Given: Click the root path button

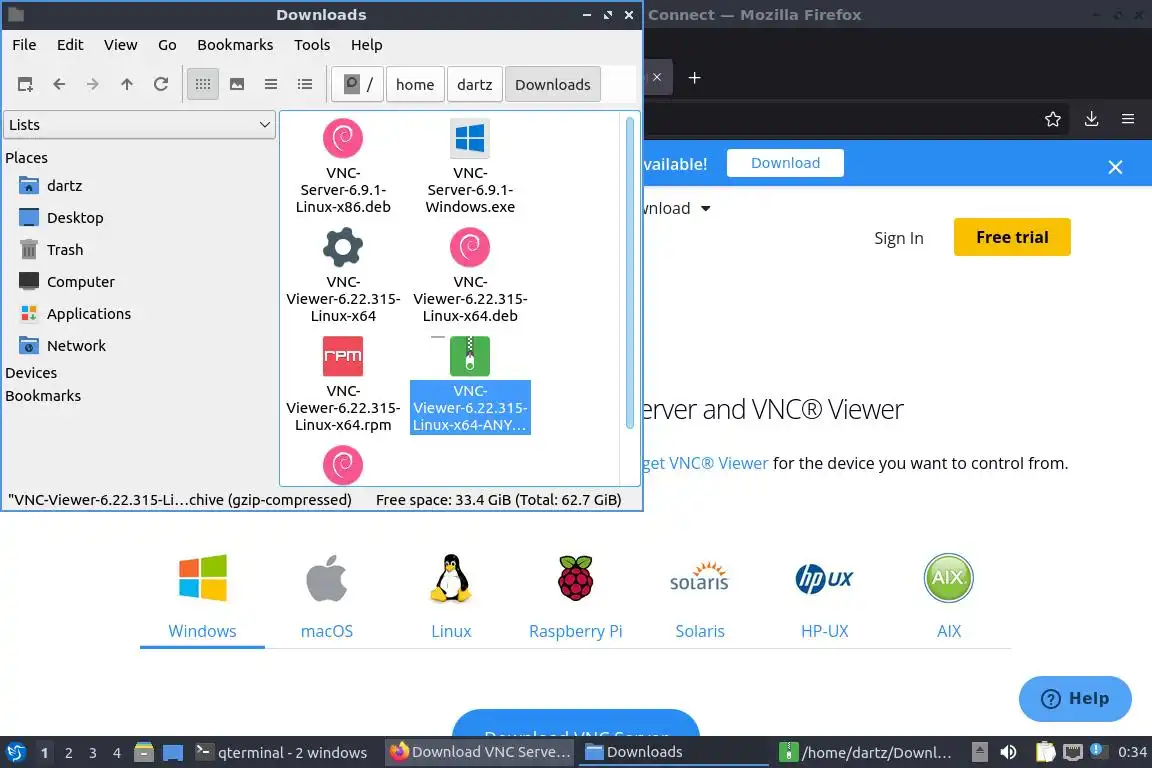Looking at the screenshot, I should (x=358, y=85).
